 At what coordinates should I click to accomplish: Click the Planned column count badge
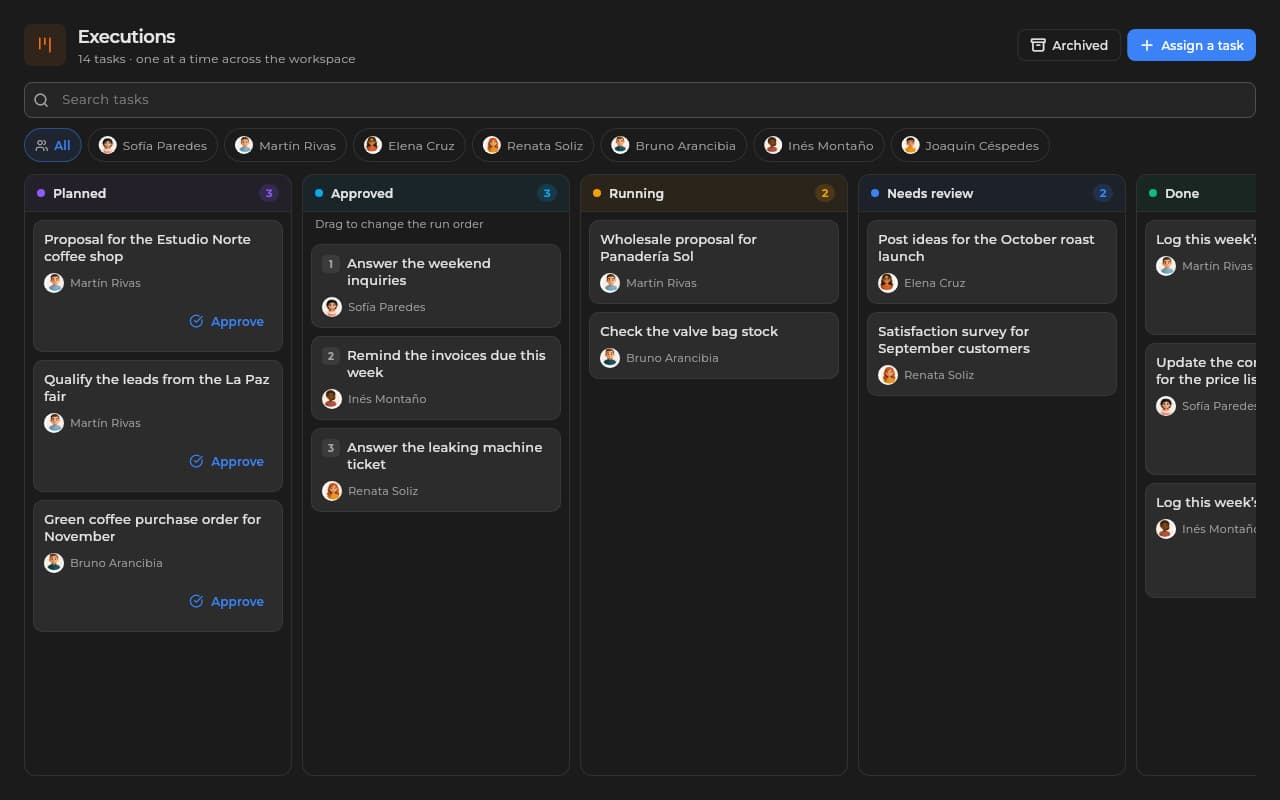269,193
